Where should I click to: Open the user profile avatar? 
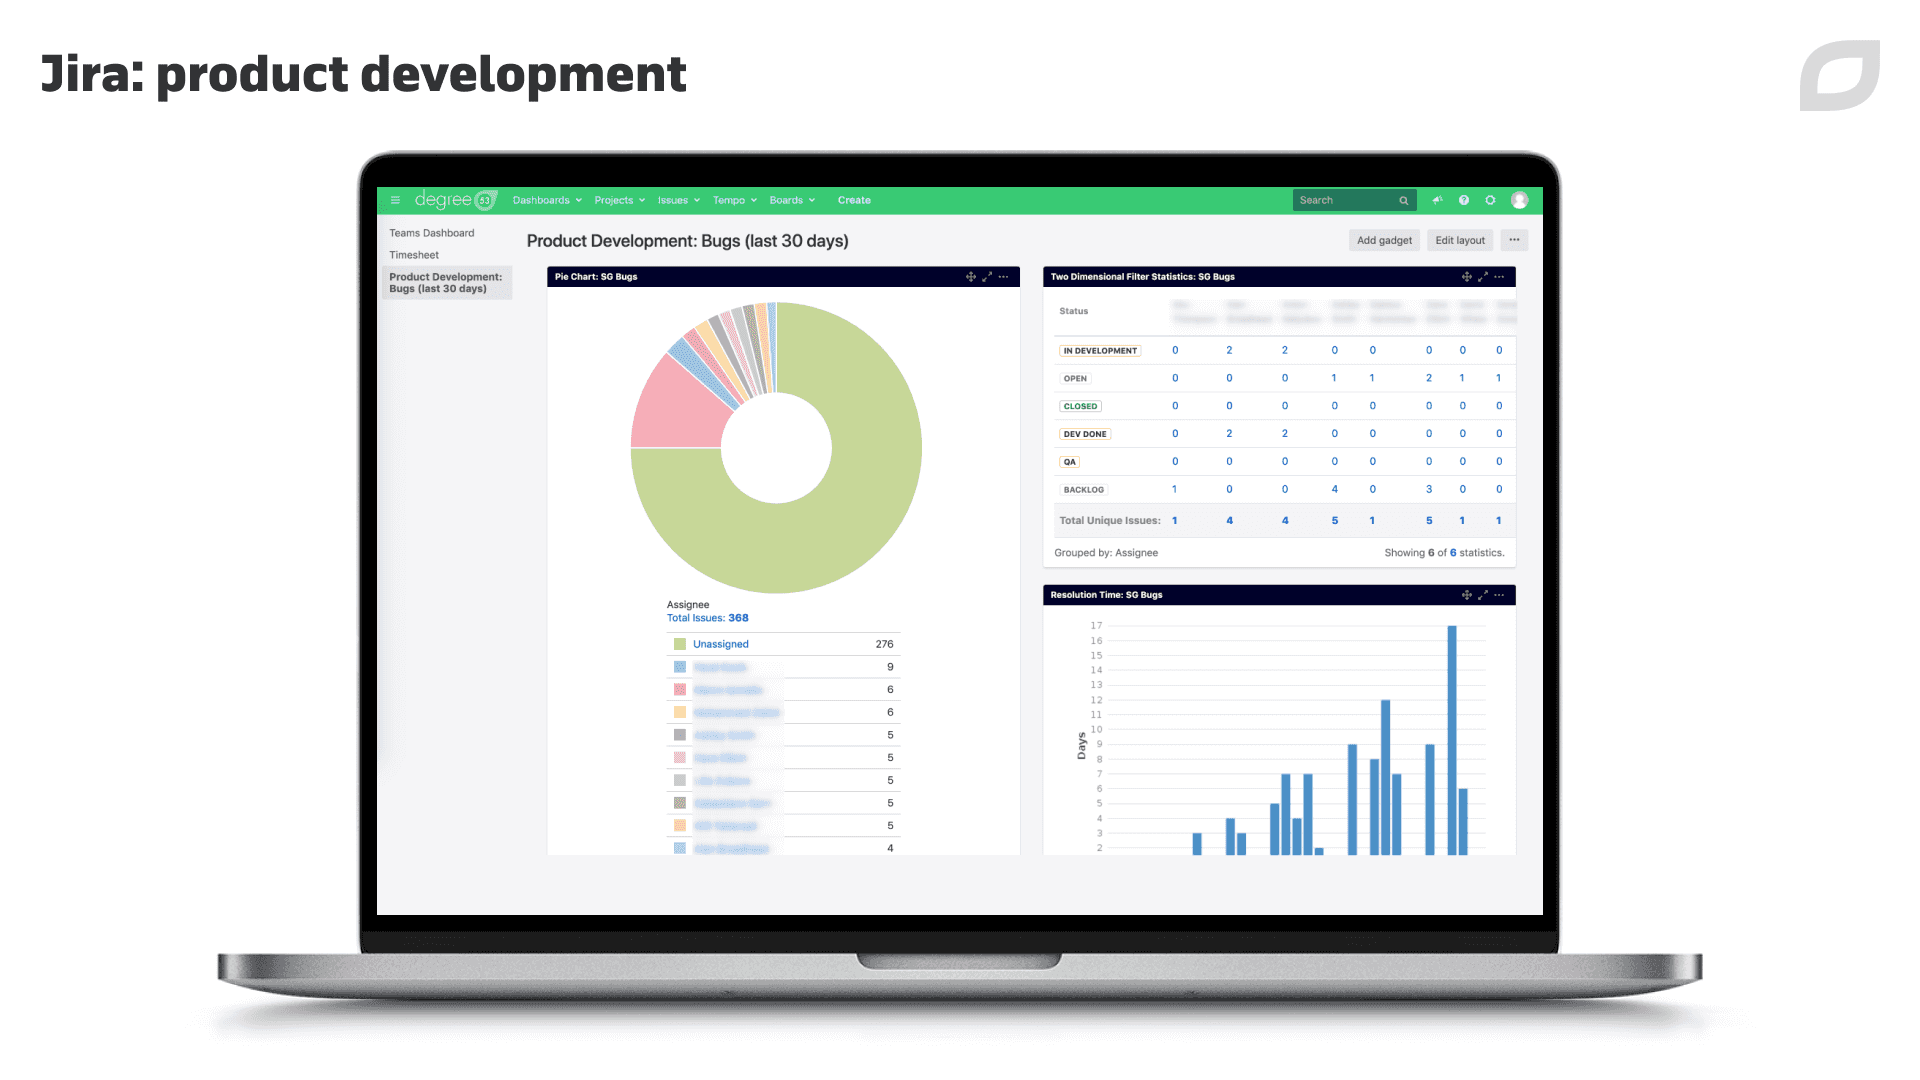point(1519,200)
